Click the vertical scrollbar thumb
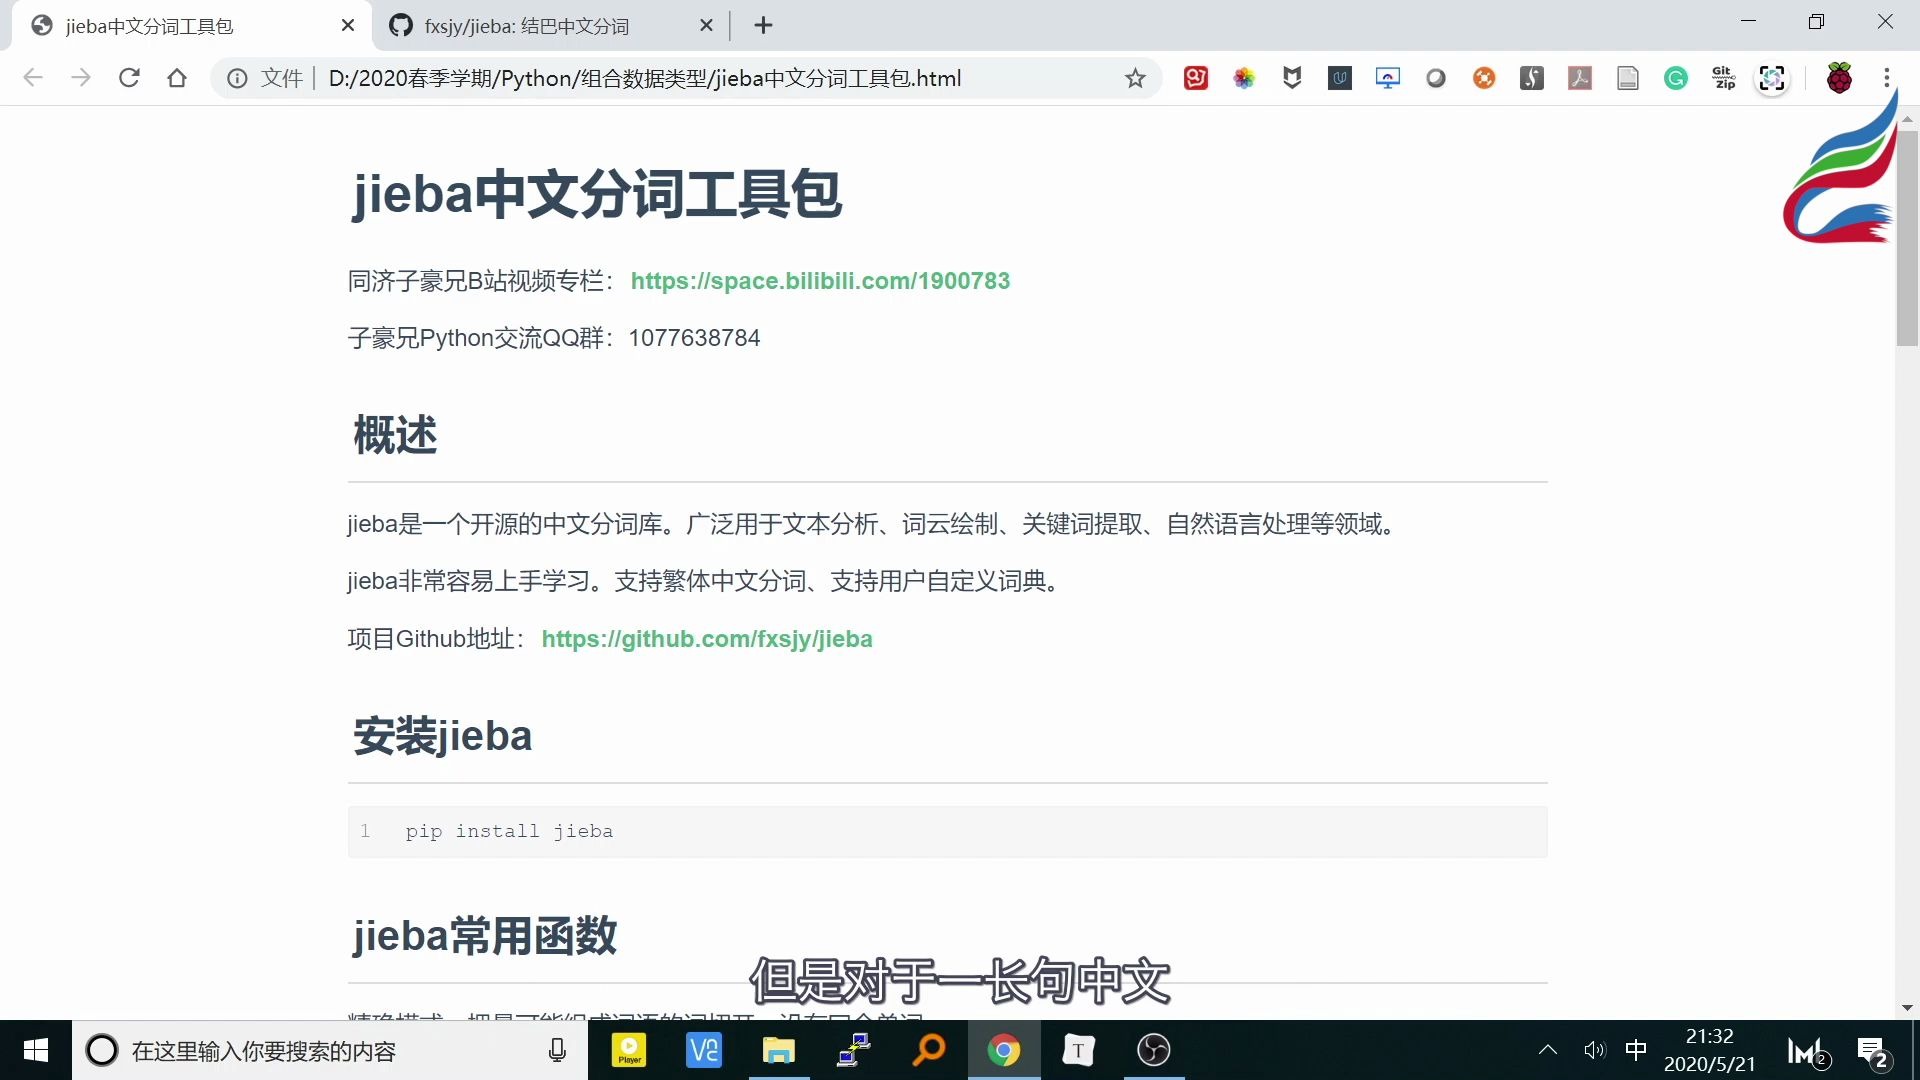The image size is (1920, 1080). [x=1907, y=238]
